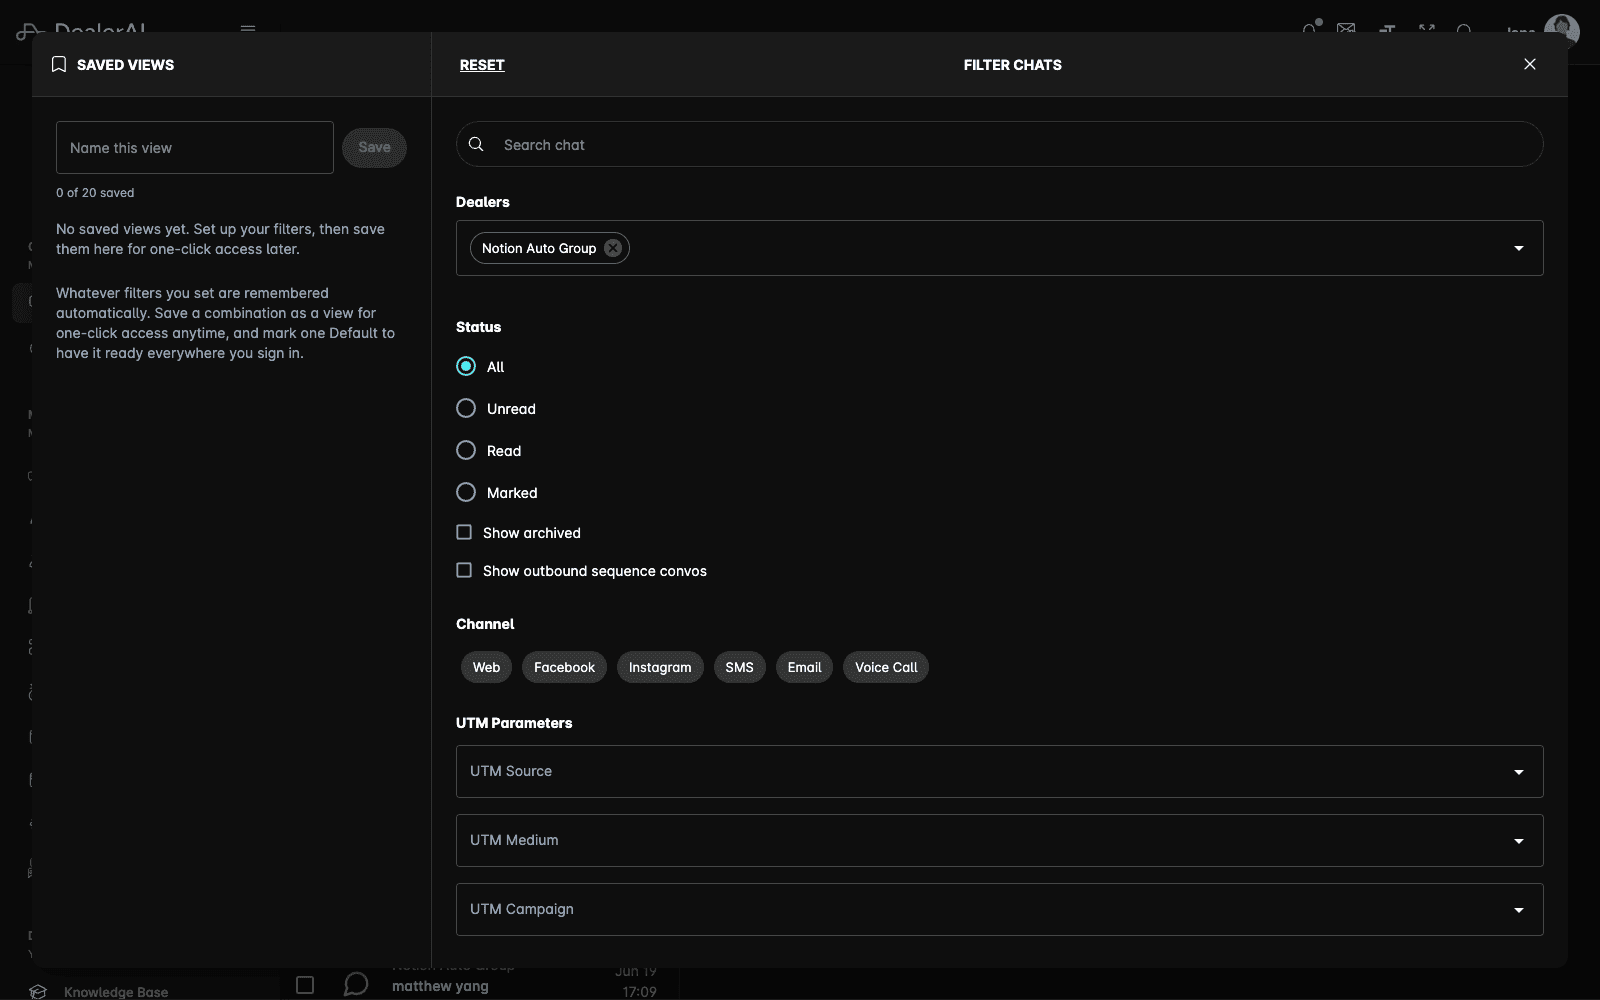
Task: Expand the UTM Campaign dropdown
Action: pos(999,909)
